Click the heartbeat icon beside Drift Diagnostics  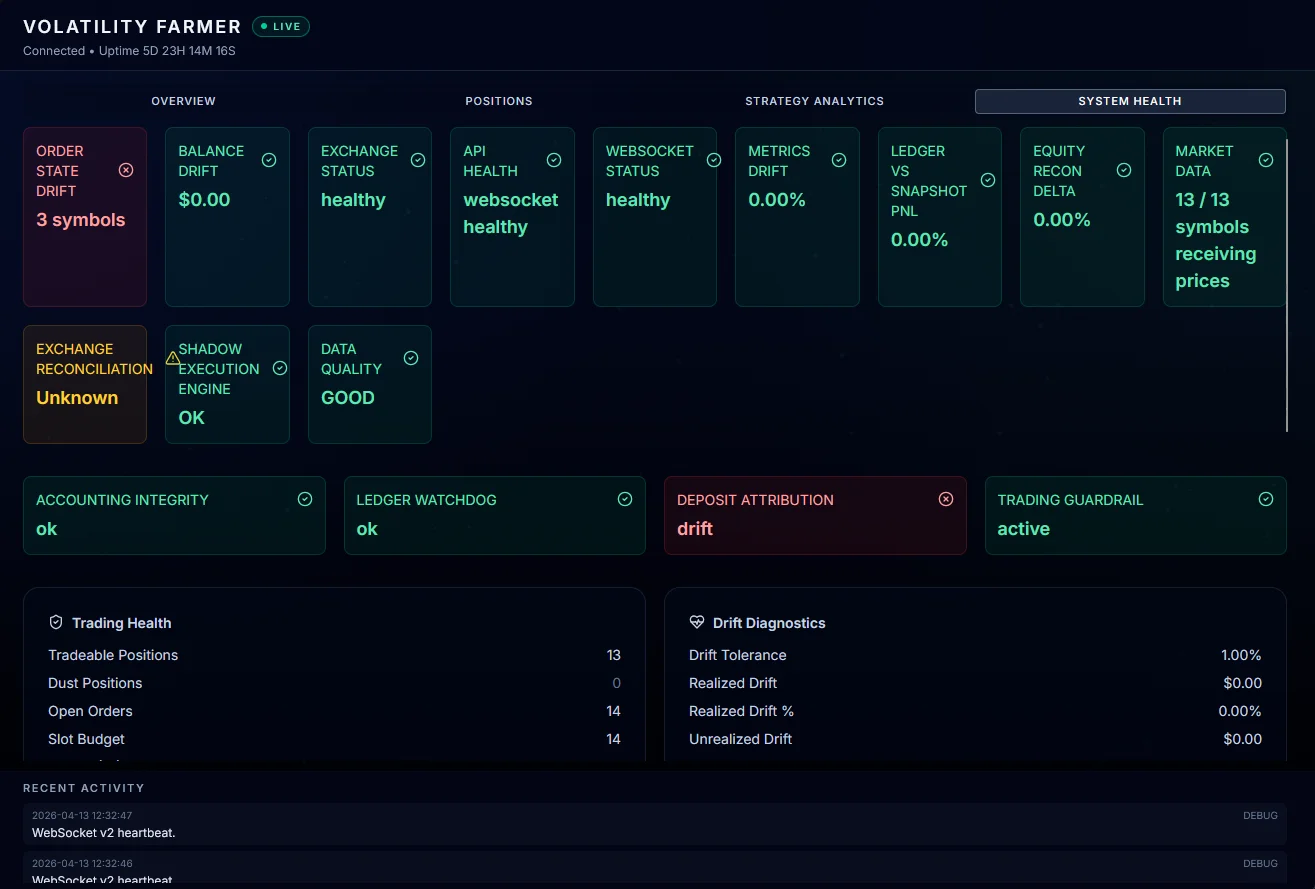click(x=697, y=622)
